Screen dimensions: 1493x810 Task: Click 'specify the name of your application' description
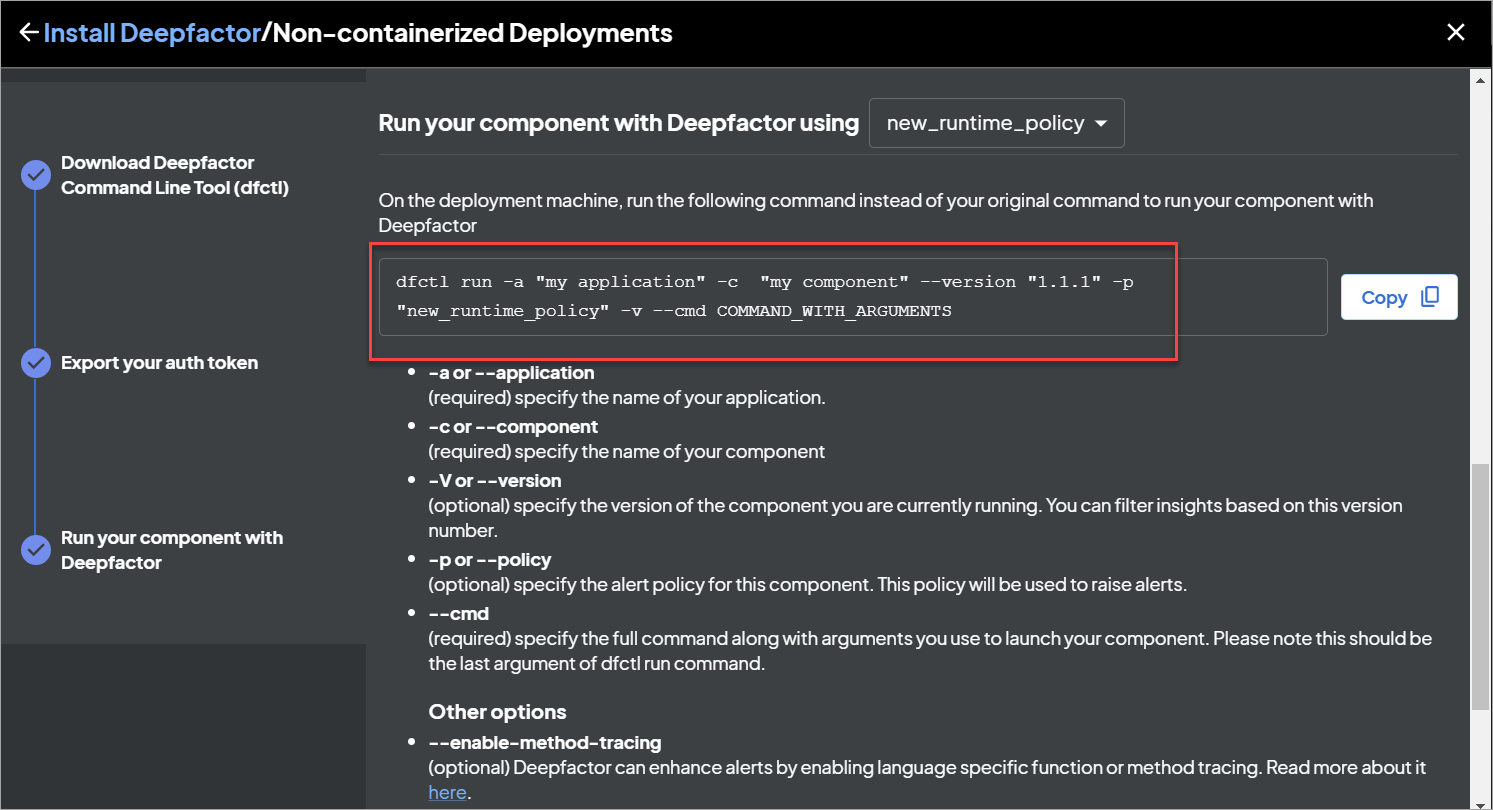tap(627, 397)
